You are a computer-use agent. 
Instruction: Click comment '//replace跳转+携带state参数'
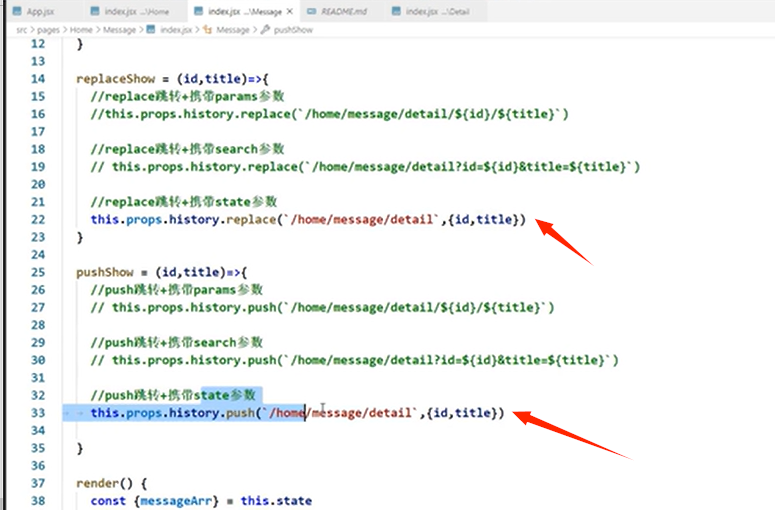[184, 202]
